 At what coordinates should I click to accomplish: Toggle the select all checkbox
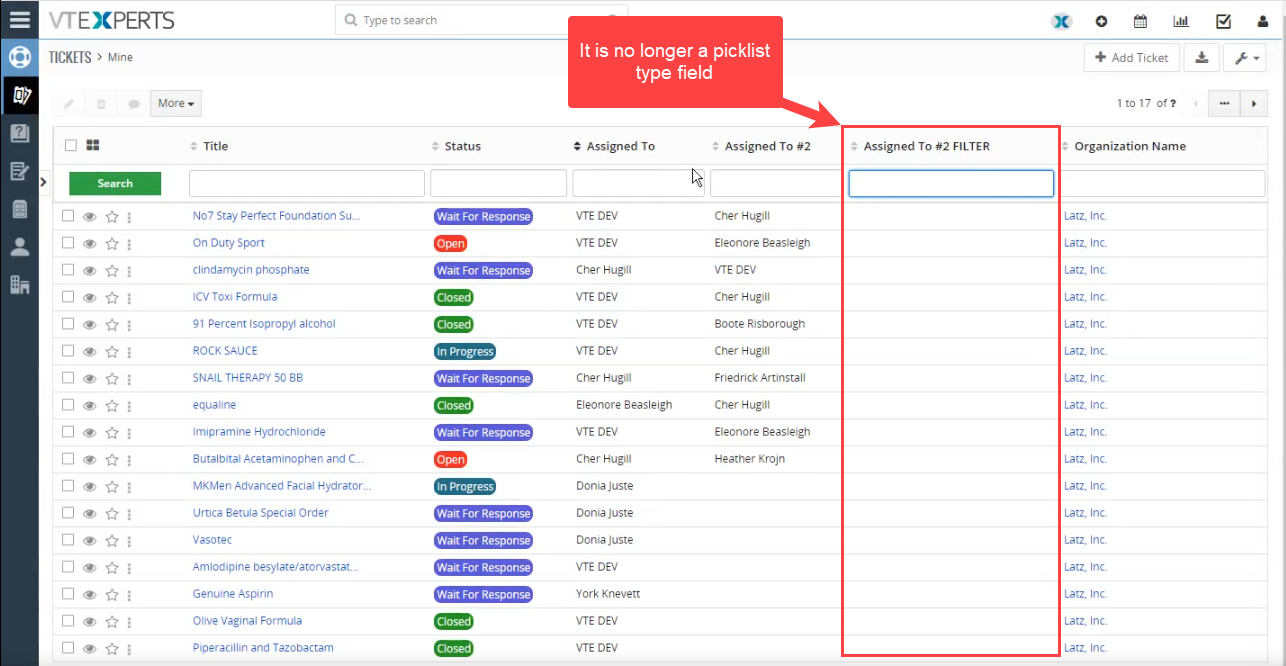point(70,145)
